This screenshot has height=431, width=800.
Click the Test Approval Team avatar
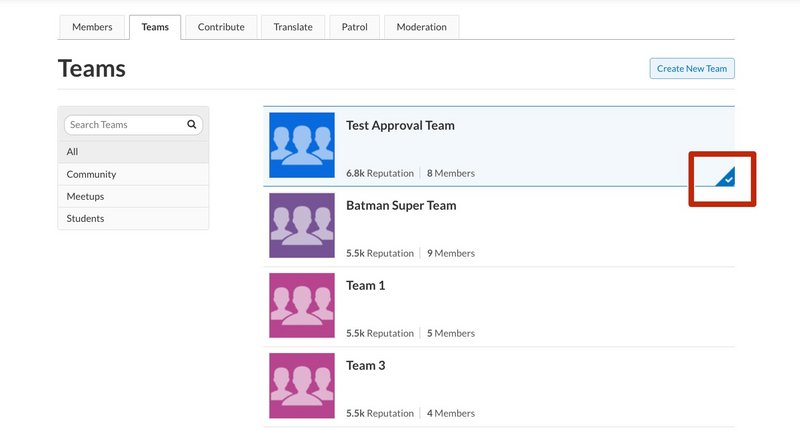point(302,145)
